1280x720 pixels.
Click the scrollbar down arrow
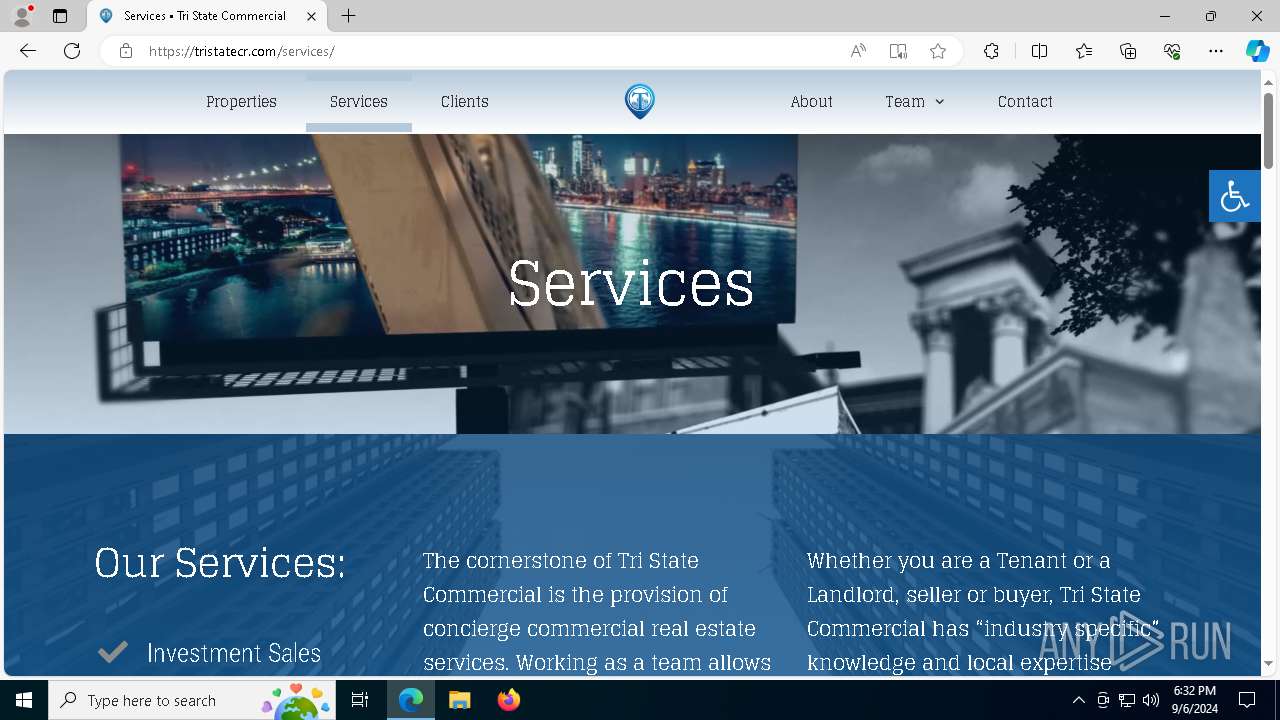pyautogui.click(x=1268, y=663)
